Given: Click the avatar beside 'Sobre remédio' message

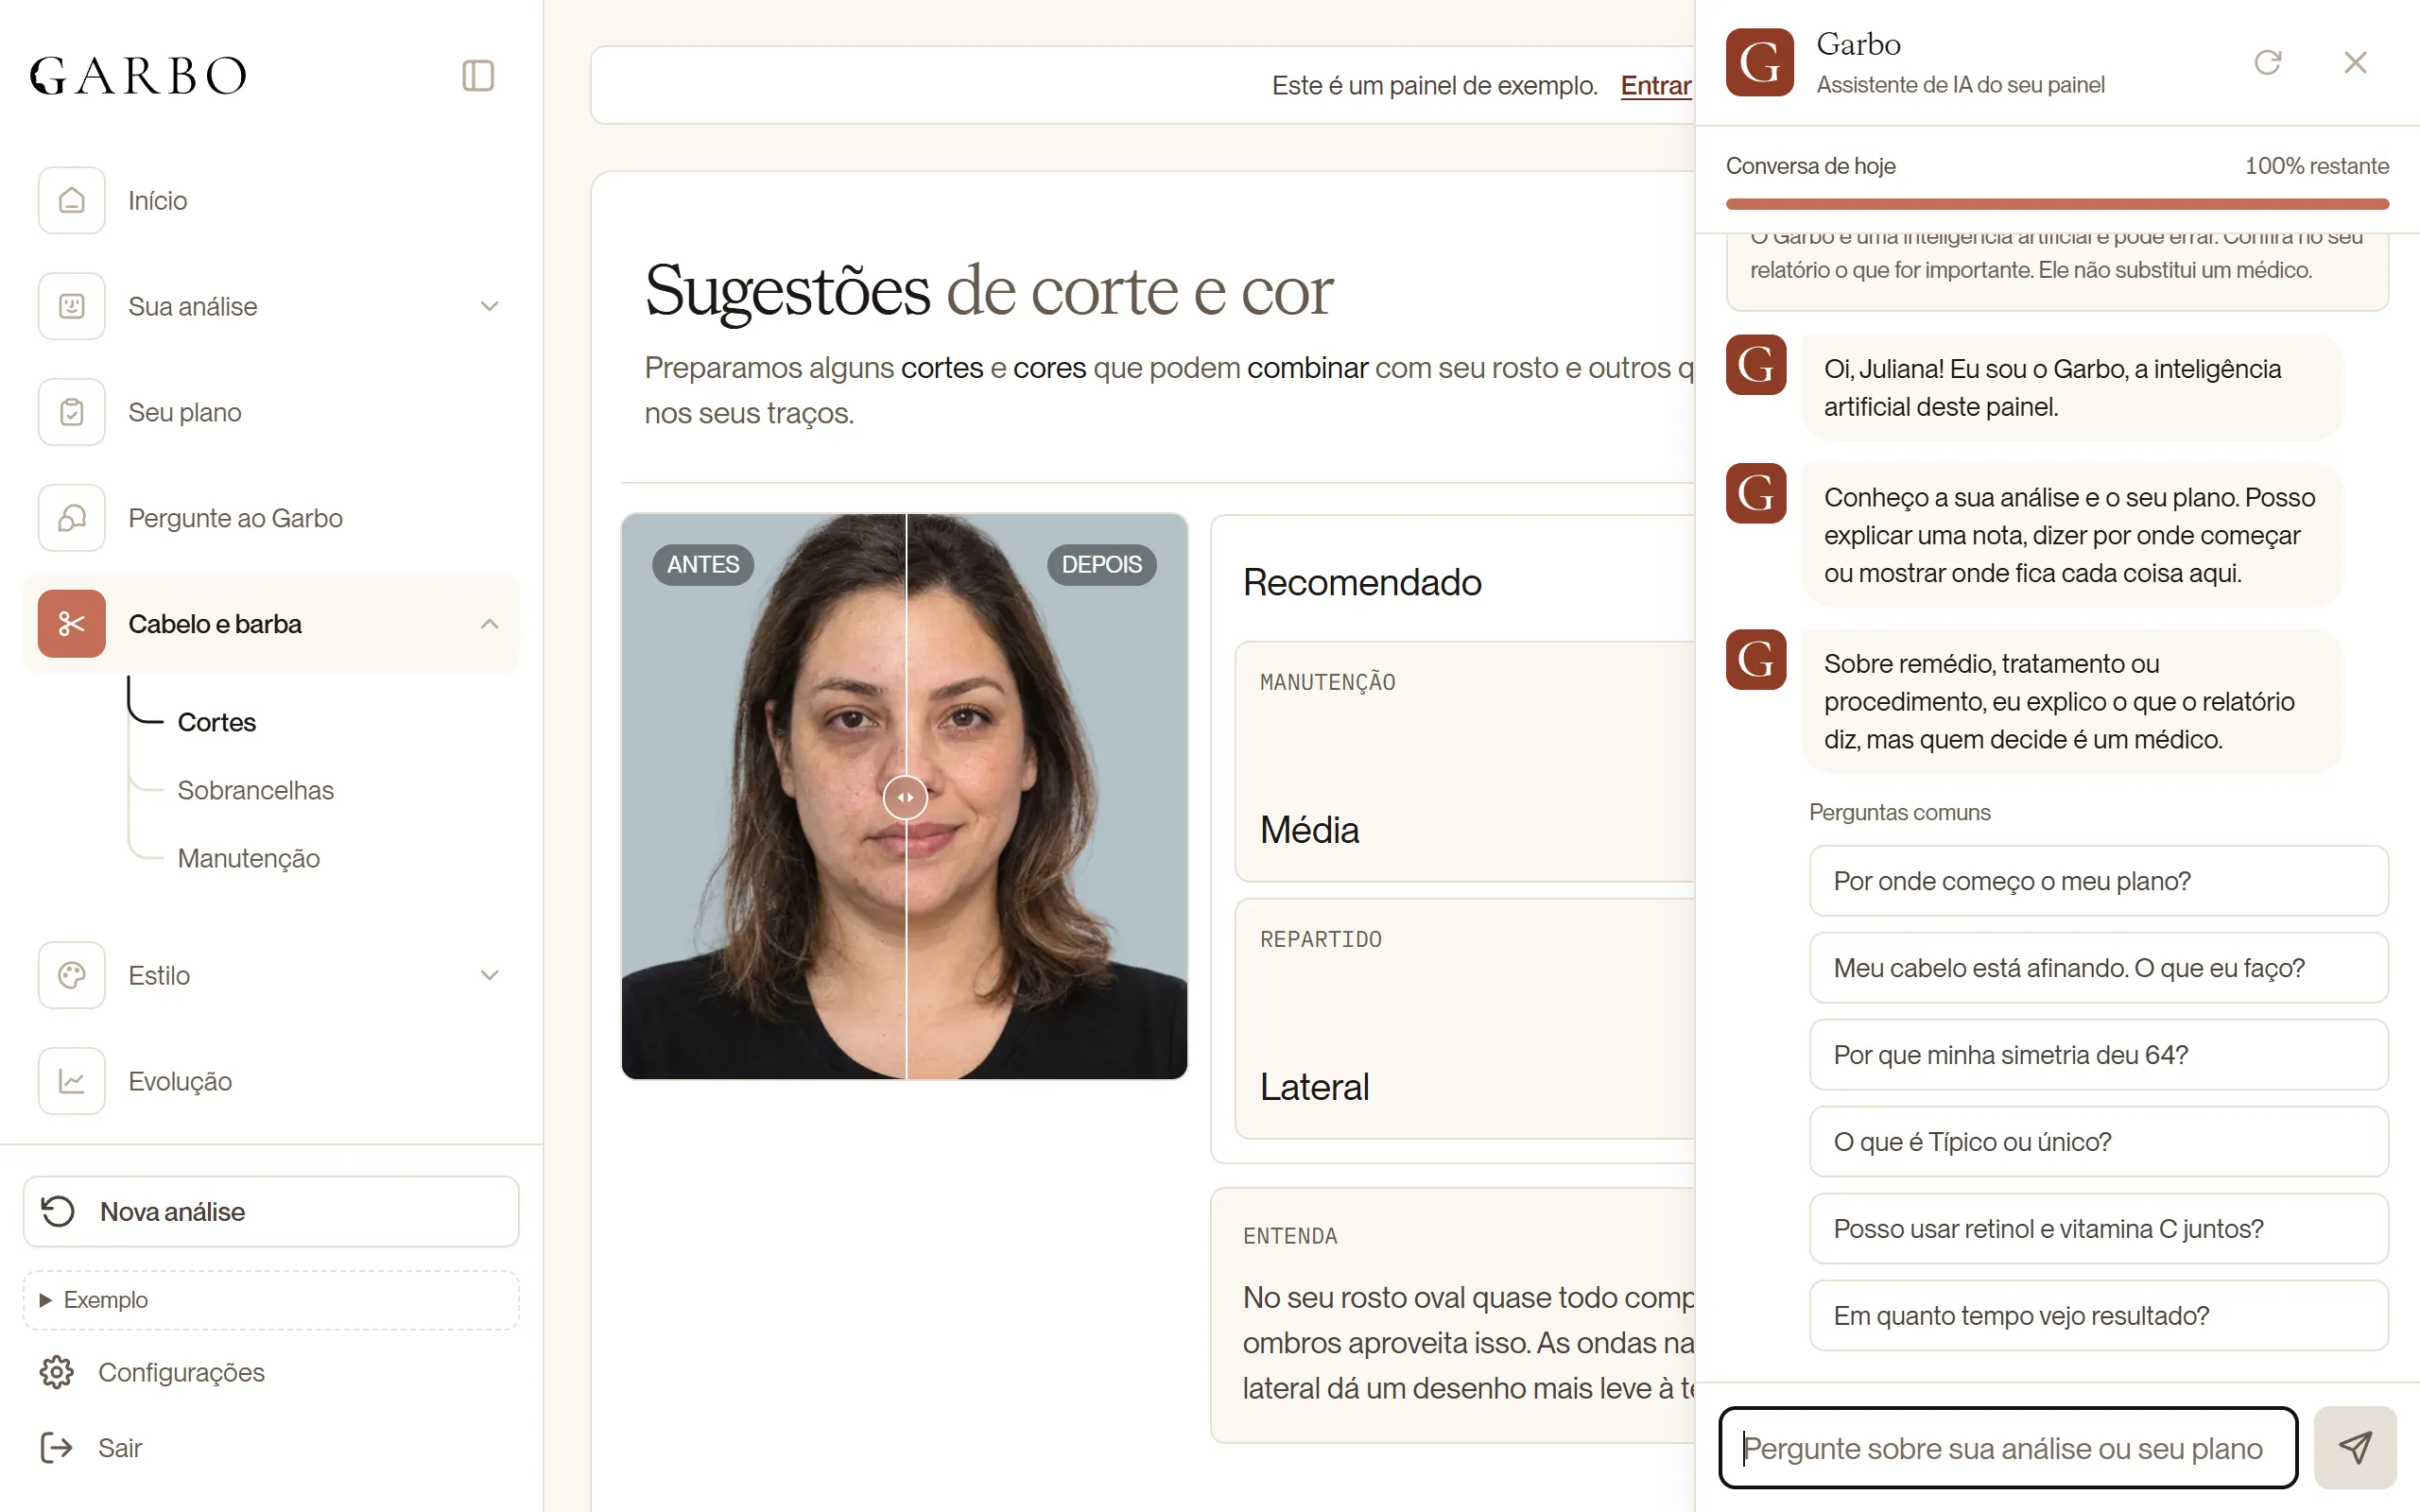Looking at the screenshot, I should click(x=1756, y=659).
